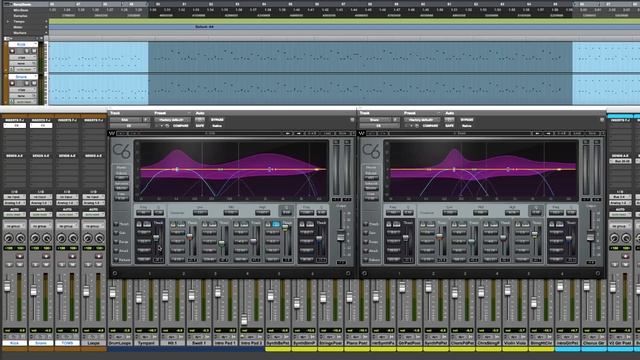
Task: Click the Output fader of the Snare C6 plugin
Action: click(591, 236)
